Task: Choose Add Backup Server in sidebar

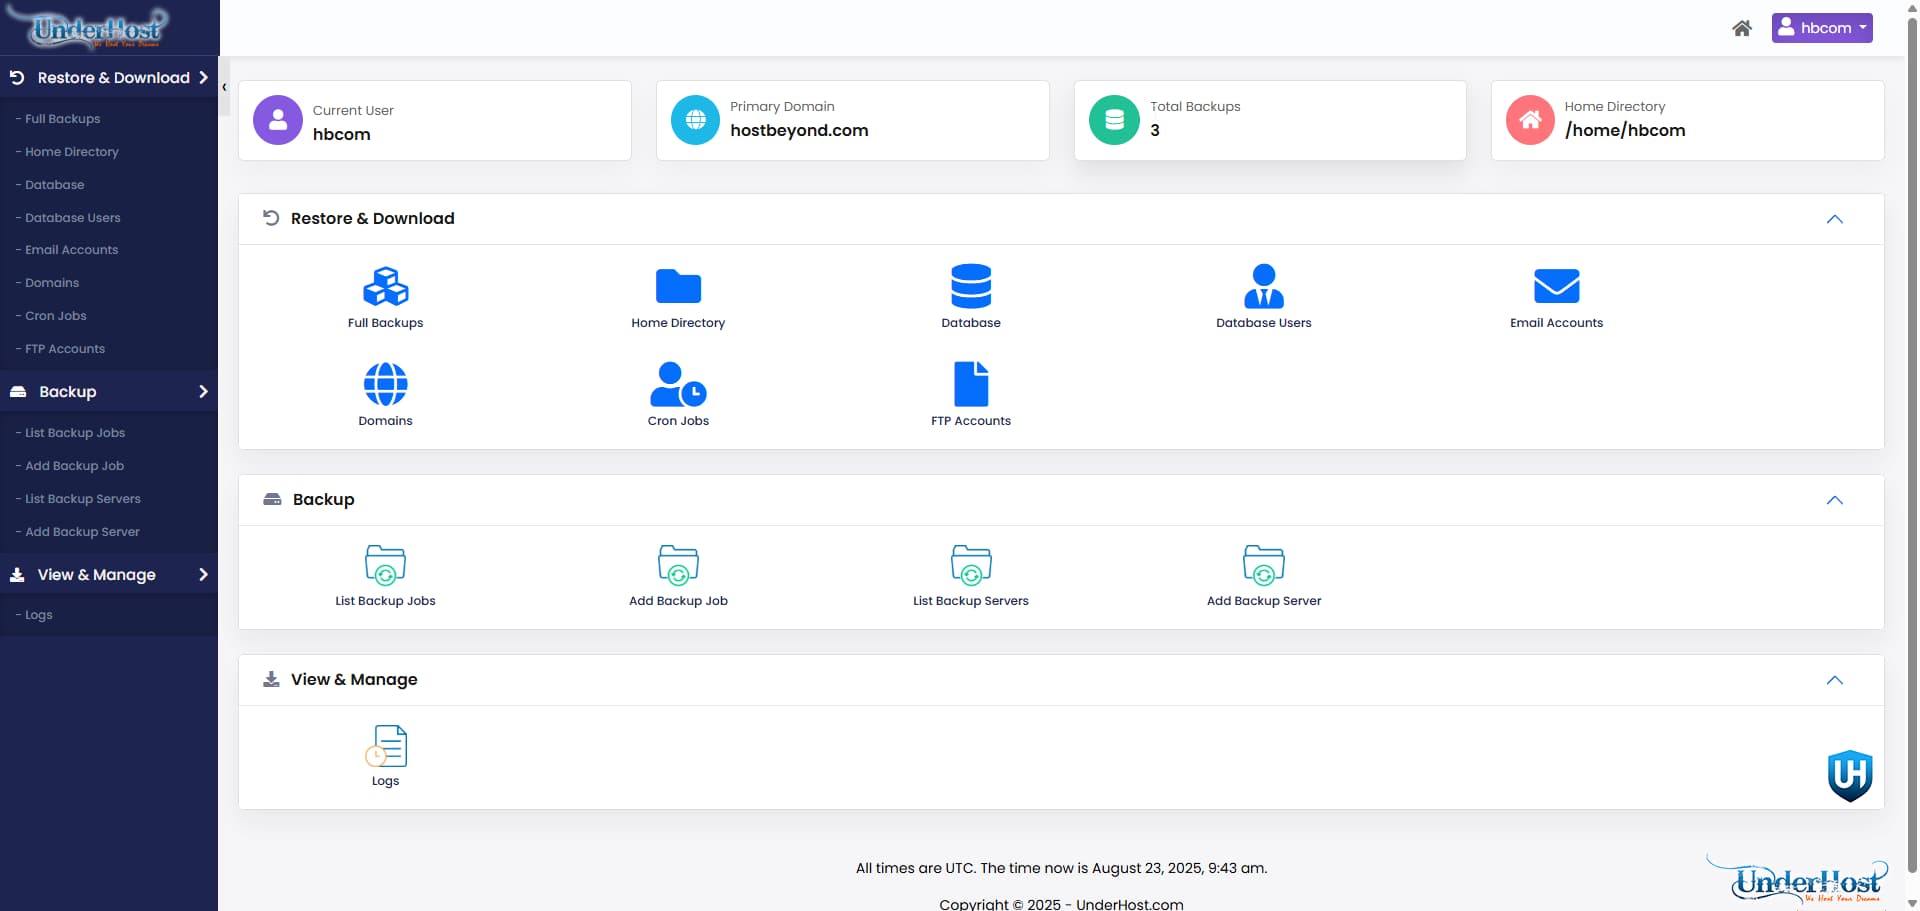Action: [x=82, y=532]
